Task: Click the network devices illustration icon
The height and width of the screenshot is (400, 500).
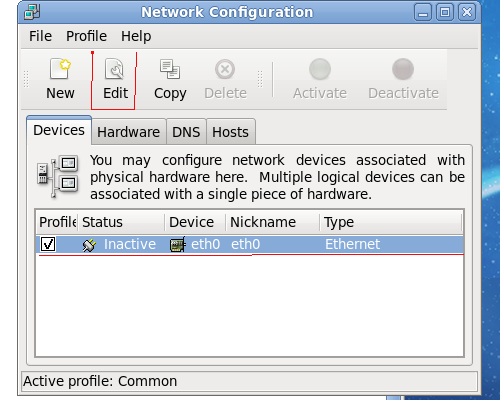Action: pos(58,176)
